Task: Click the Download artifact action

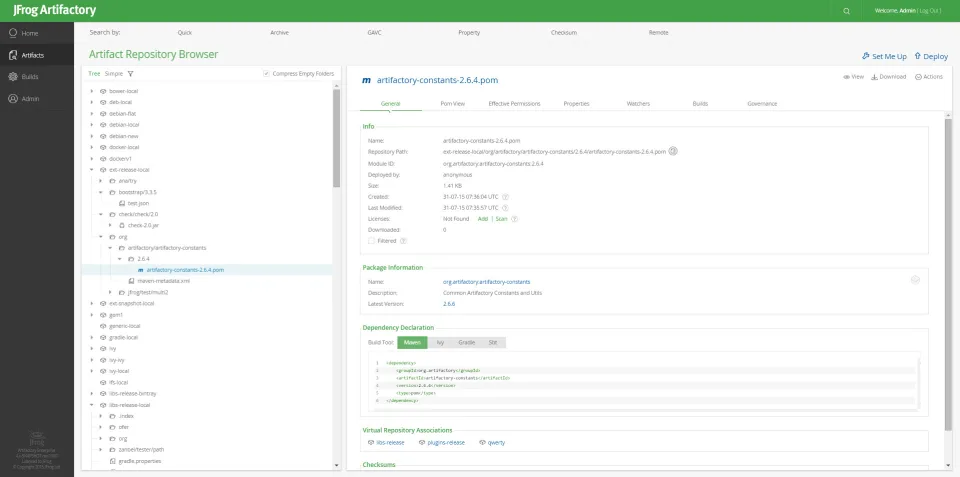Action: coord(888,77)
